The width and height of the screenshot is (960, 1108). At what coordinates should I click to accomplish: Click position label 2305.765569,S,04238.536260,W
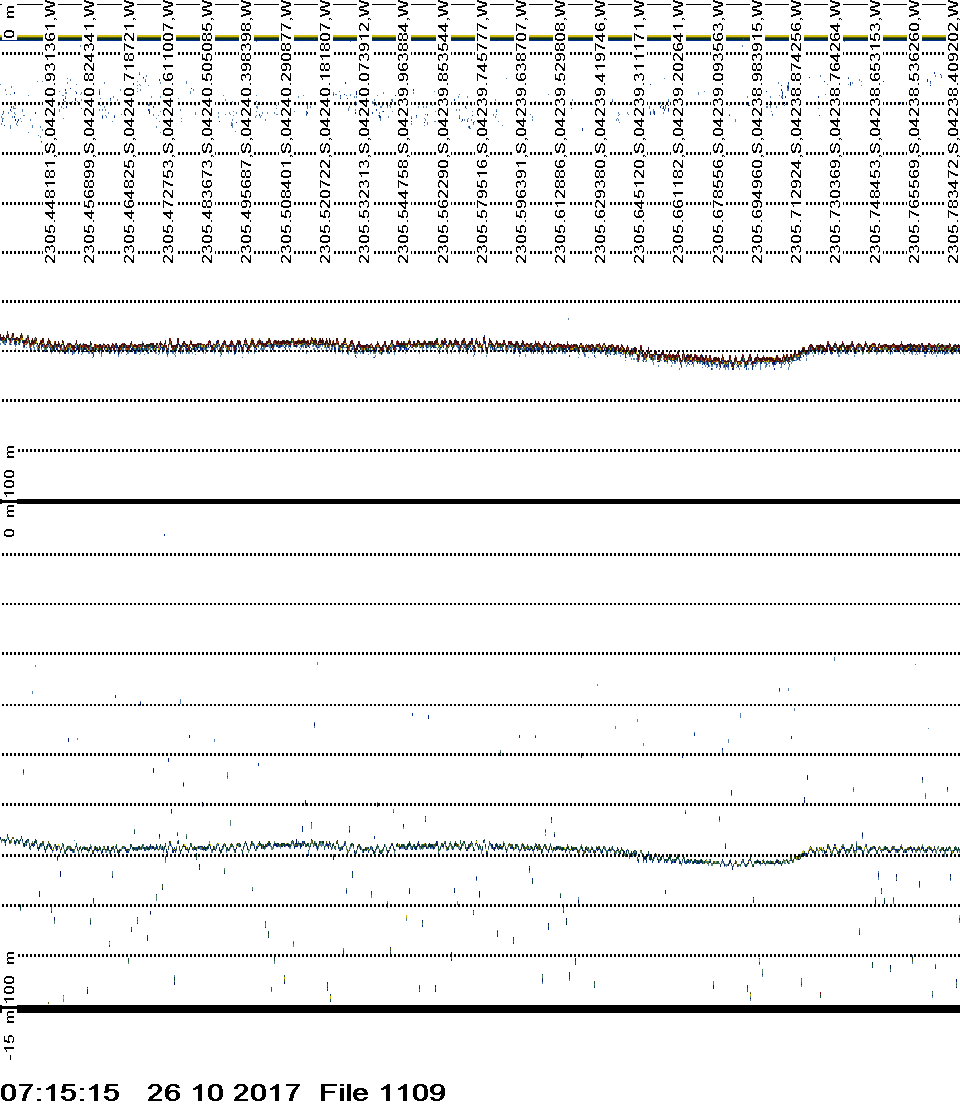click(914, 131)
